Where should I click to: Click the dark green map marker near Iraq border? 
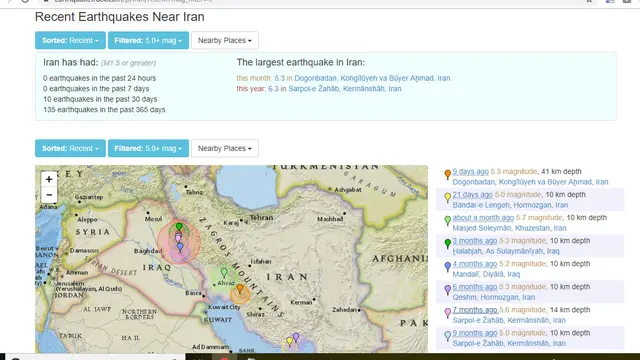(x=179, y=227)
